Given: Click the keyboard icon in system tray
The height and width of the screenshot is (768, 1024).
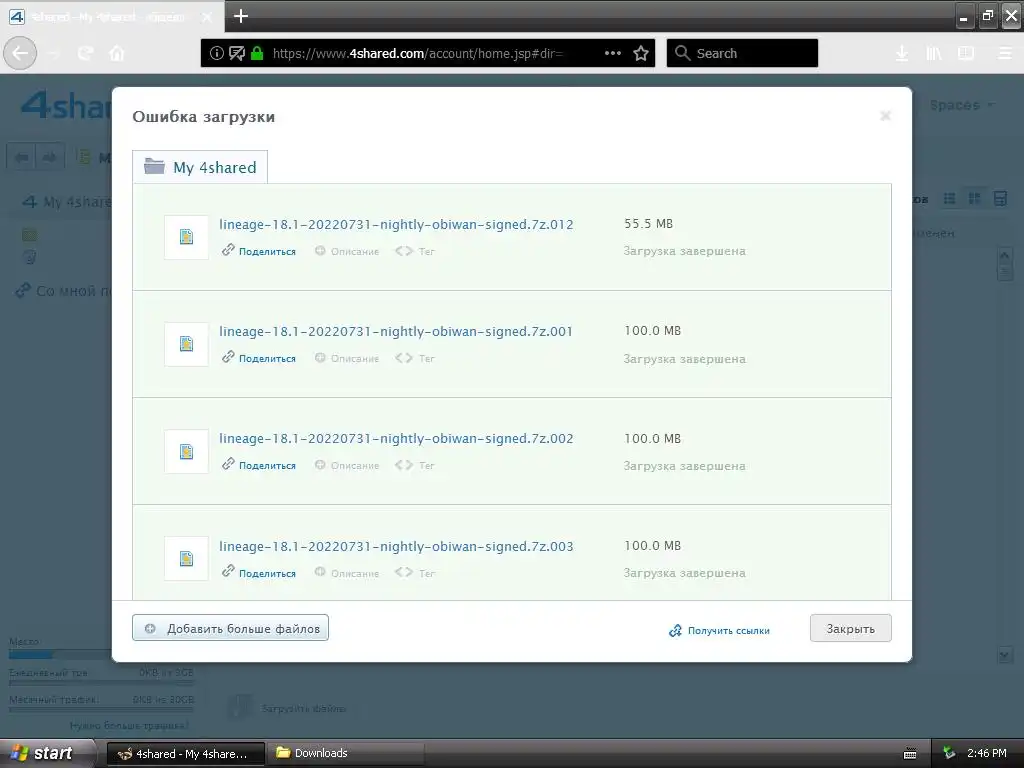Looking at the screenshot, I should click(x=910, y=754).
